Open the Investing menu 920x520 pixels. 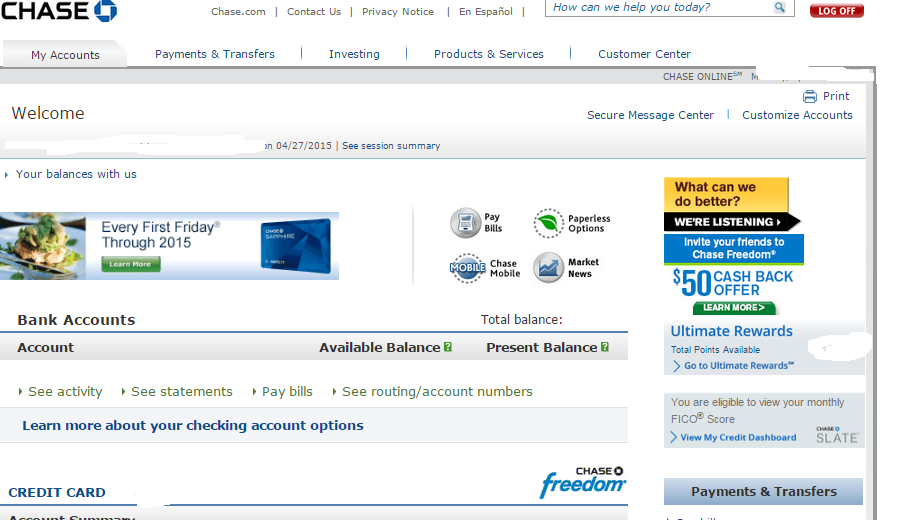(x=354, y=54)
